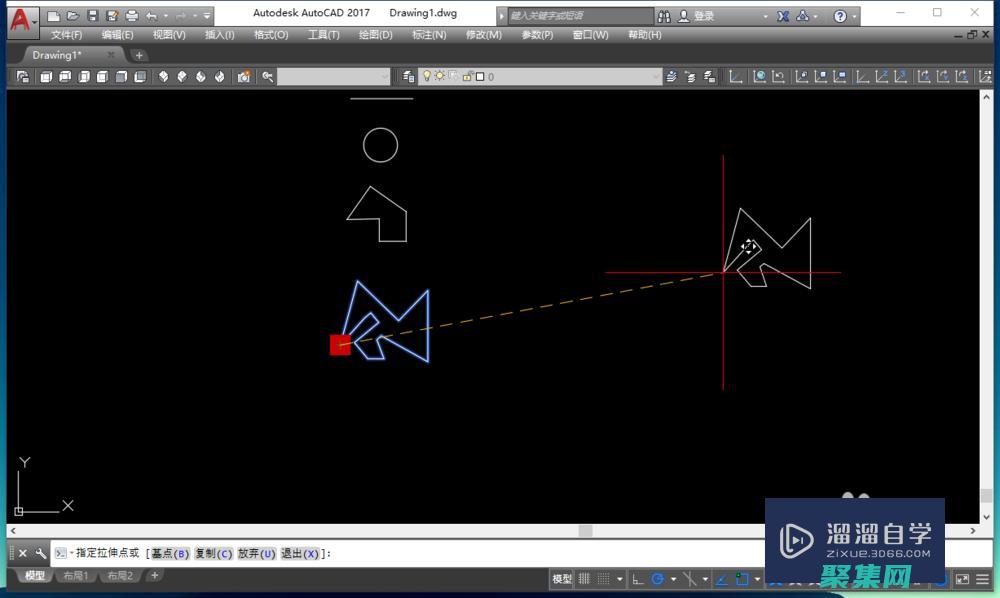The height and width of the screenshot is (598, 1000).
Task: Click the Save icon in quick access toolbar
Action: tap(93, 16)
